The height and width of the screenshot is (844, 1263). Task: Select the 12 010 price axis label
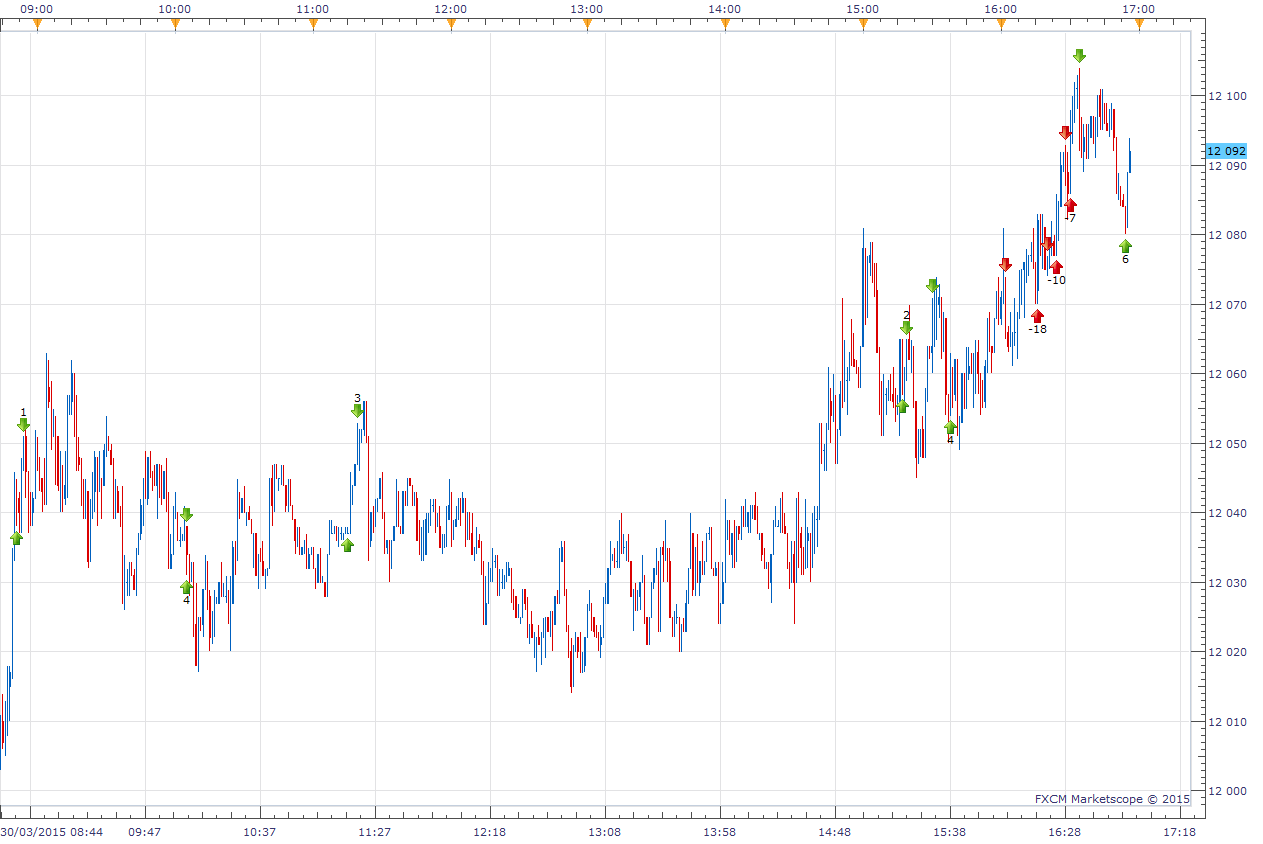pyautogui.click(x=1227, y=722)
